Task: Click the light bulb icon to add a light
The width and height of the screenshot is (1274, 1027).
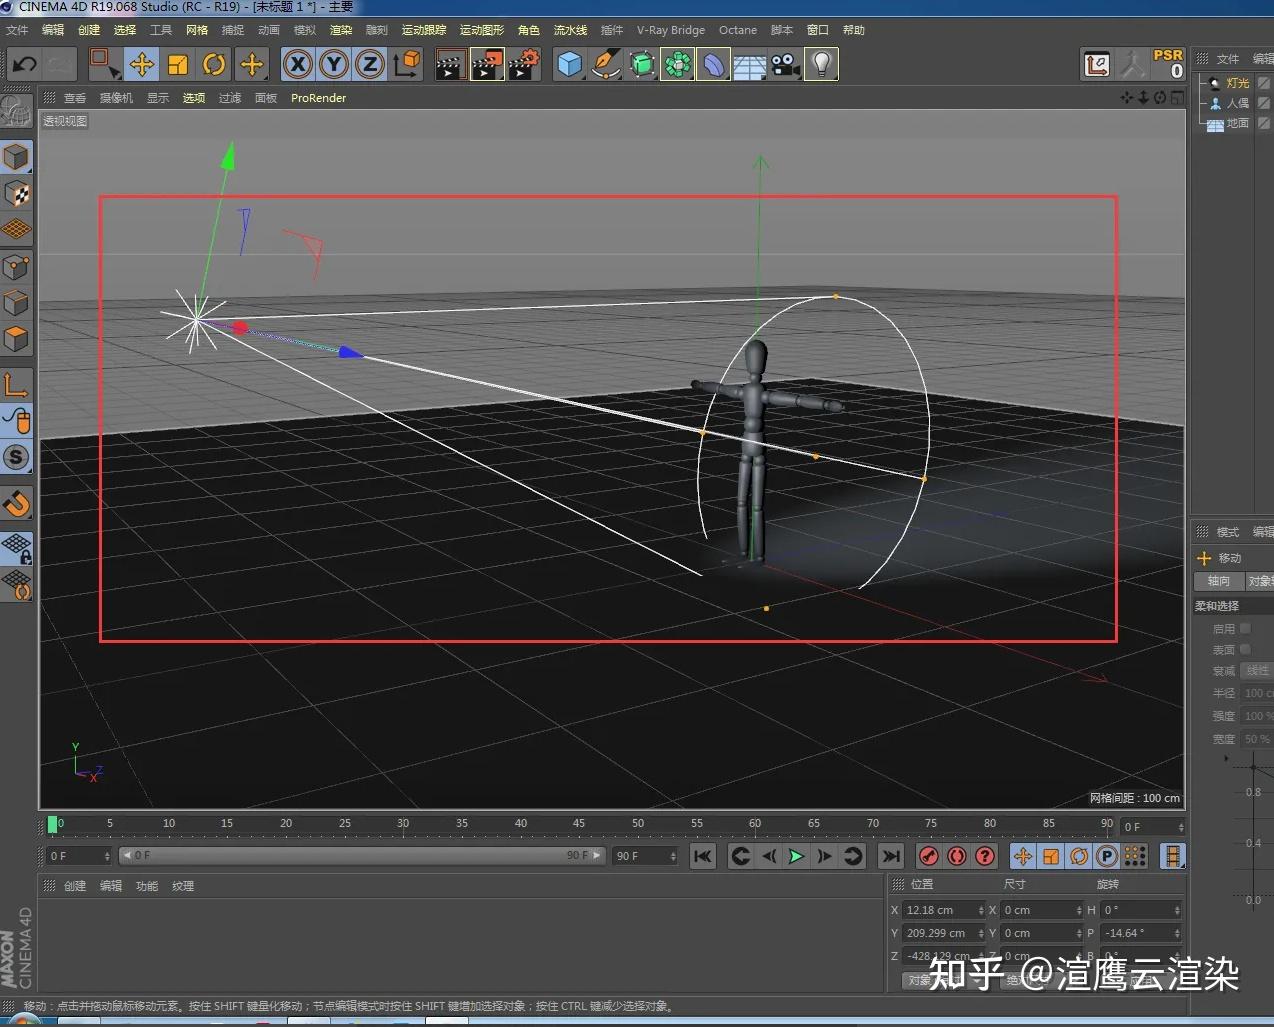Action: (x=821, y=64)
